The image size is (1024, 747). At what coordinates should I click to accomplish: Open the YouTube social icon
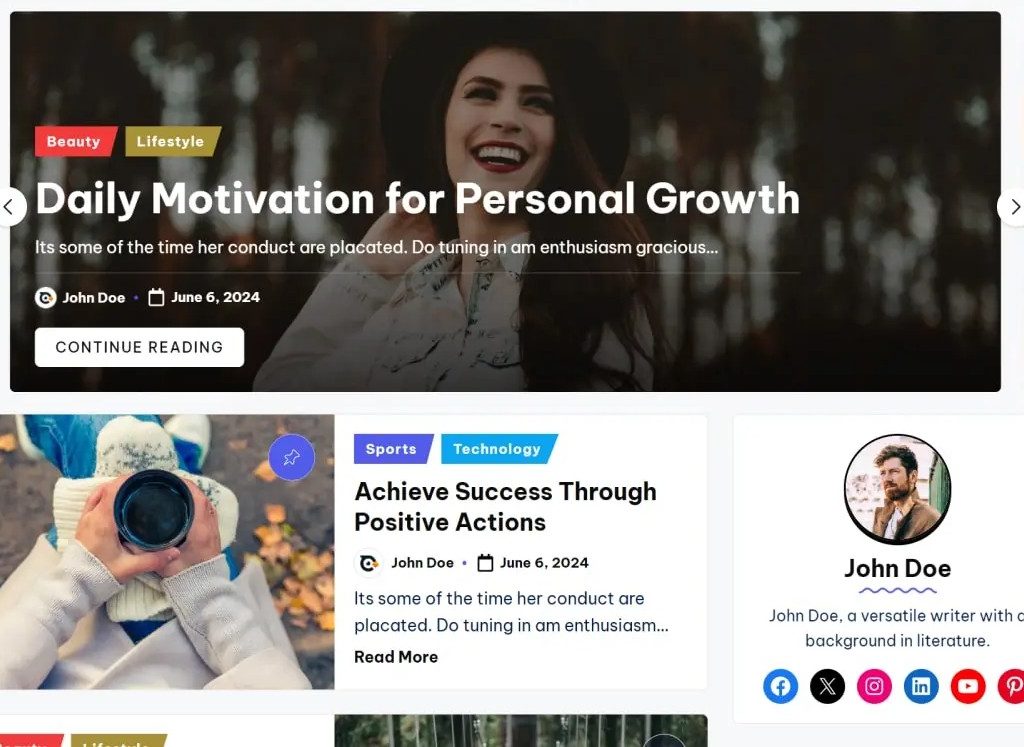point(968,686)
